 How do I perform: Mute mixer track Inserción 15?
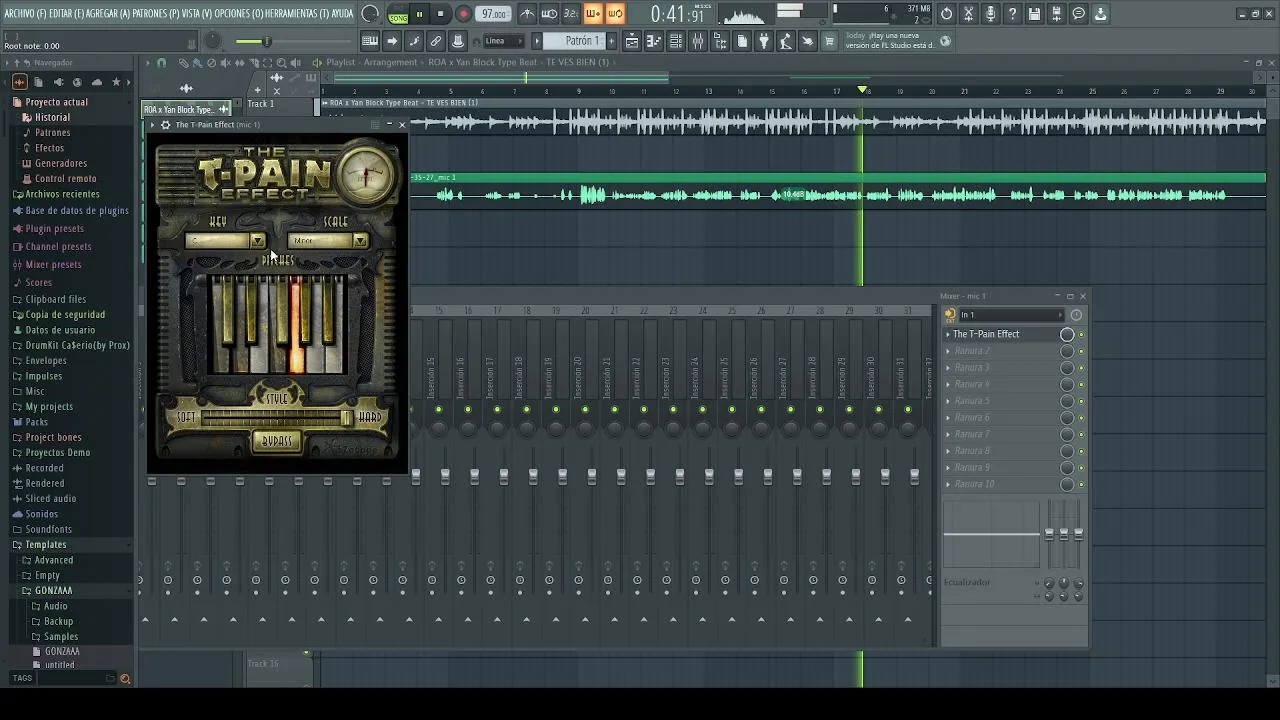(438, 409)
